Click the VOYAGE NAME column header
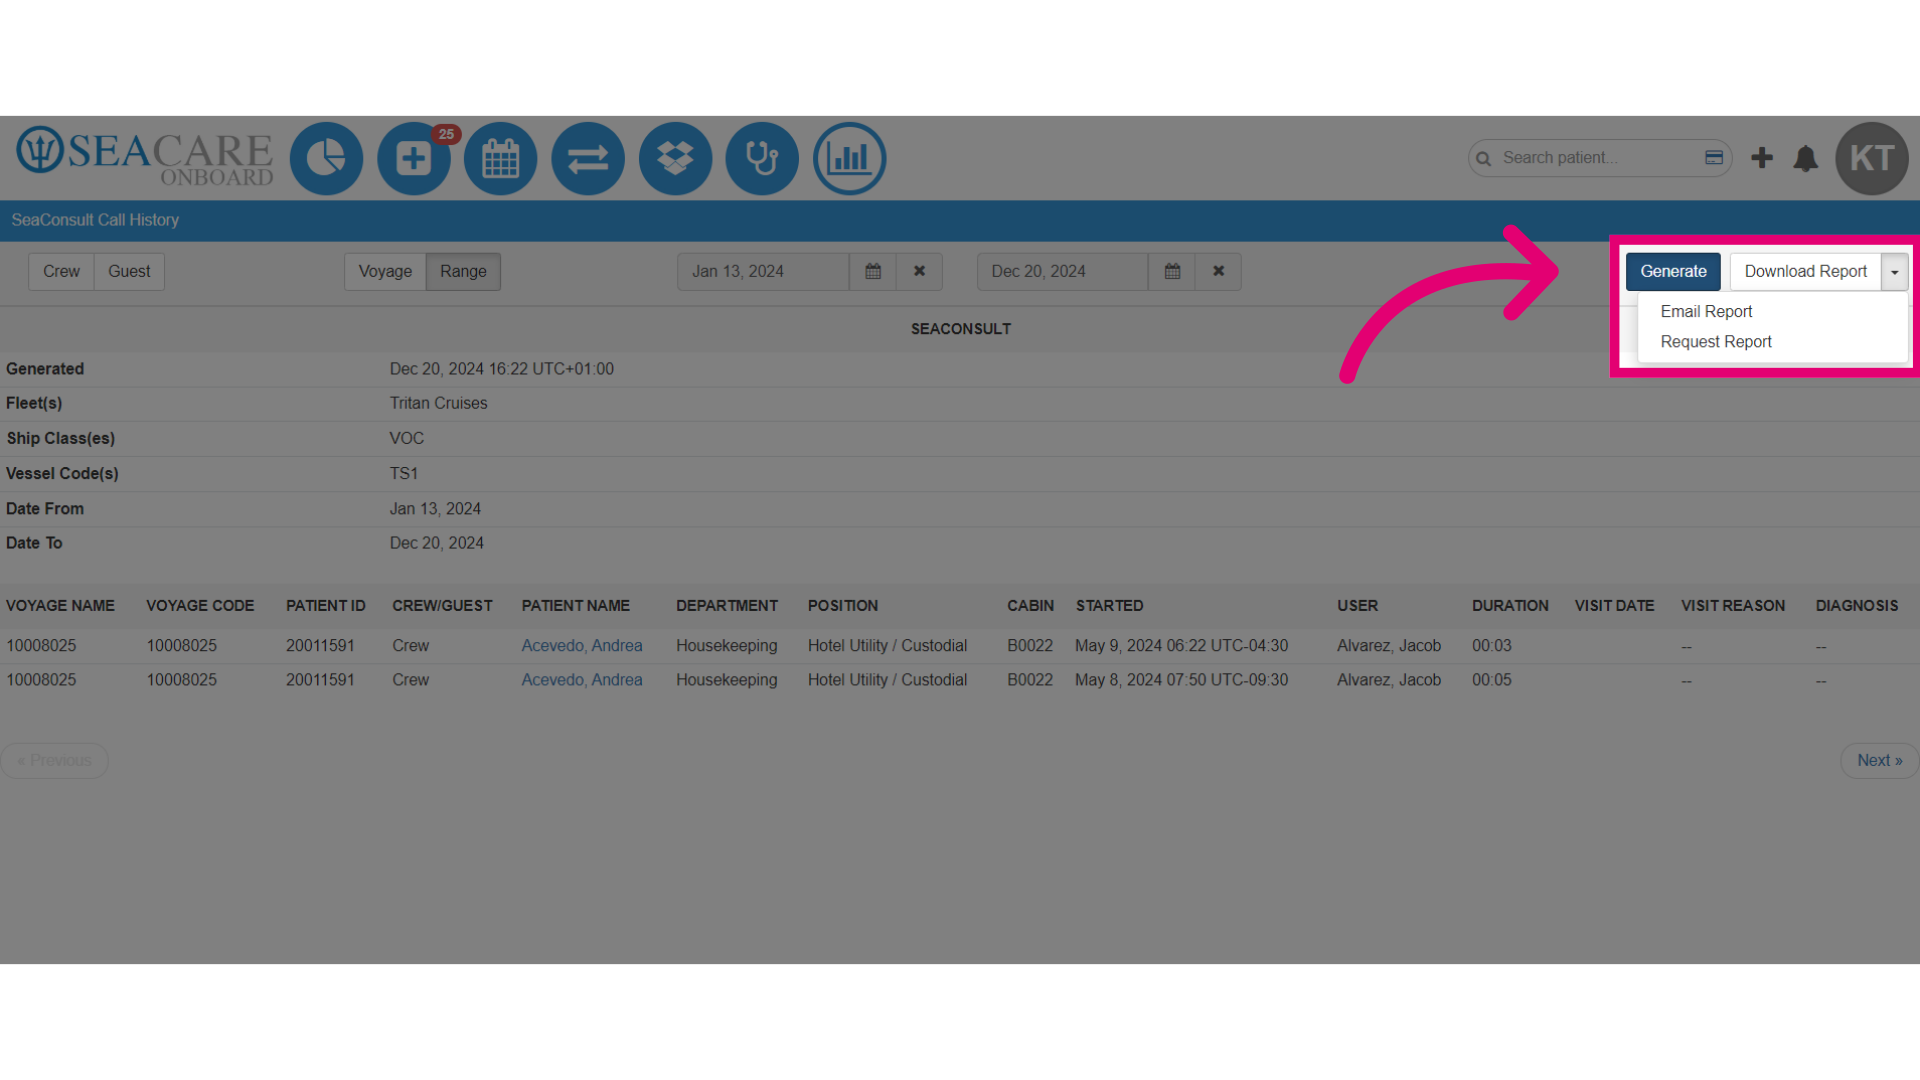The height and width of the screenshot is (1080, 1920). (x=60, y=605)
